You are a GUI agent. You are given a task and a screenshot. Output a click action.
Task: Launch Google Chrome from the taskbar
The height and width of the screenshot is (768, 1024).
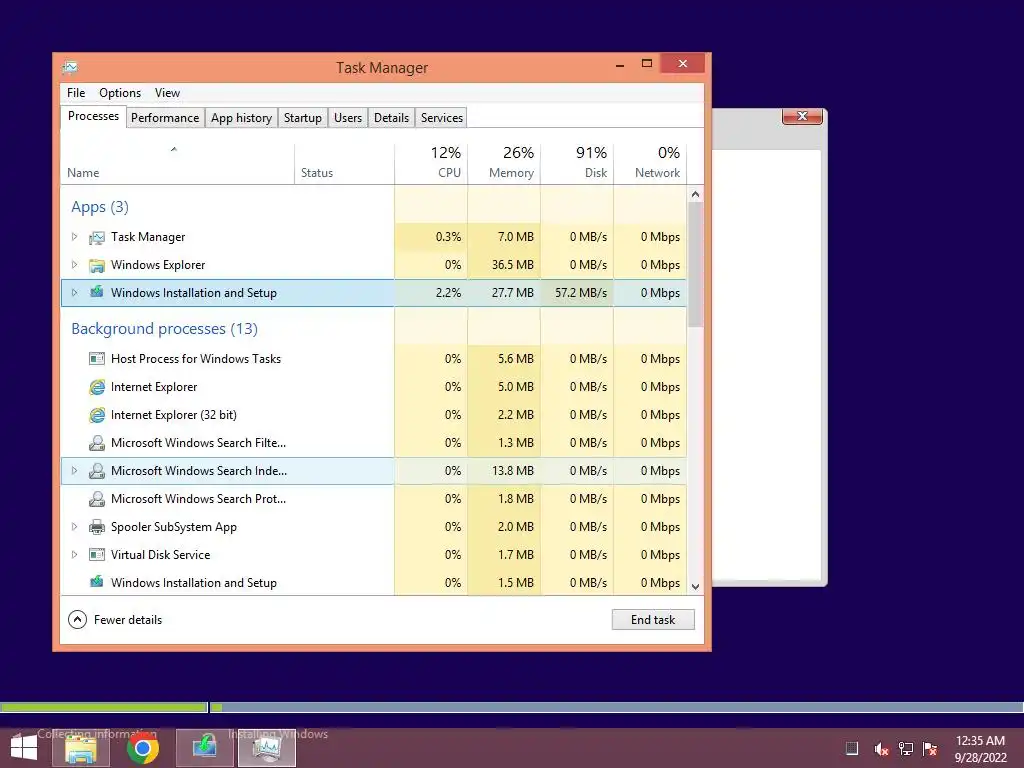[x=142, y=748]
